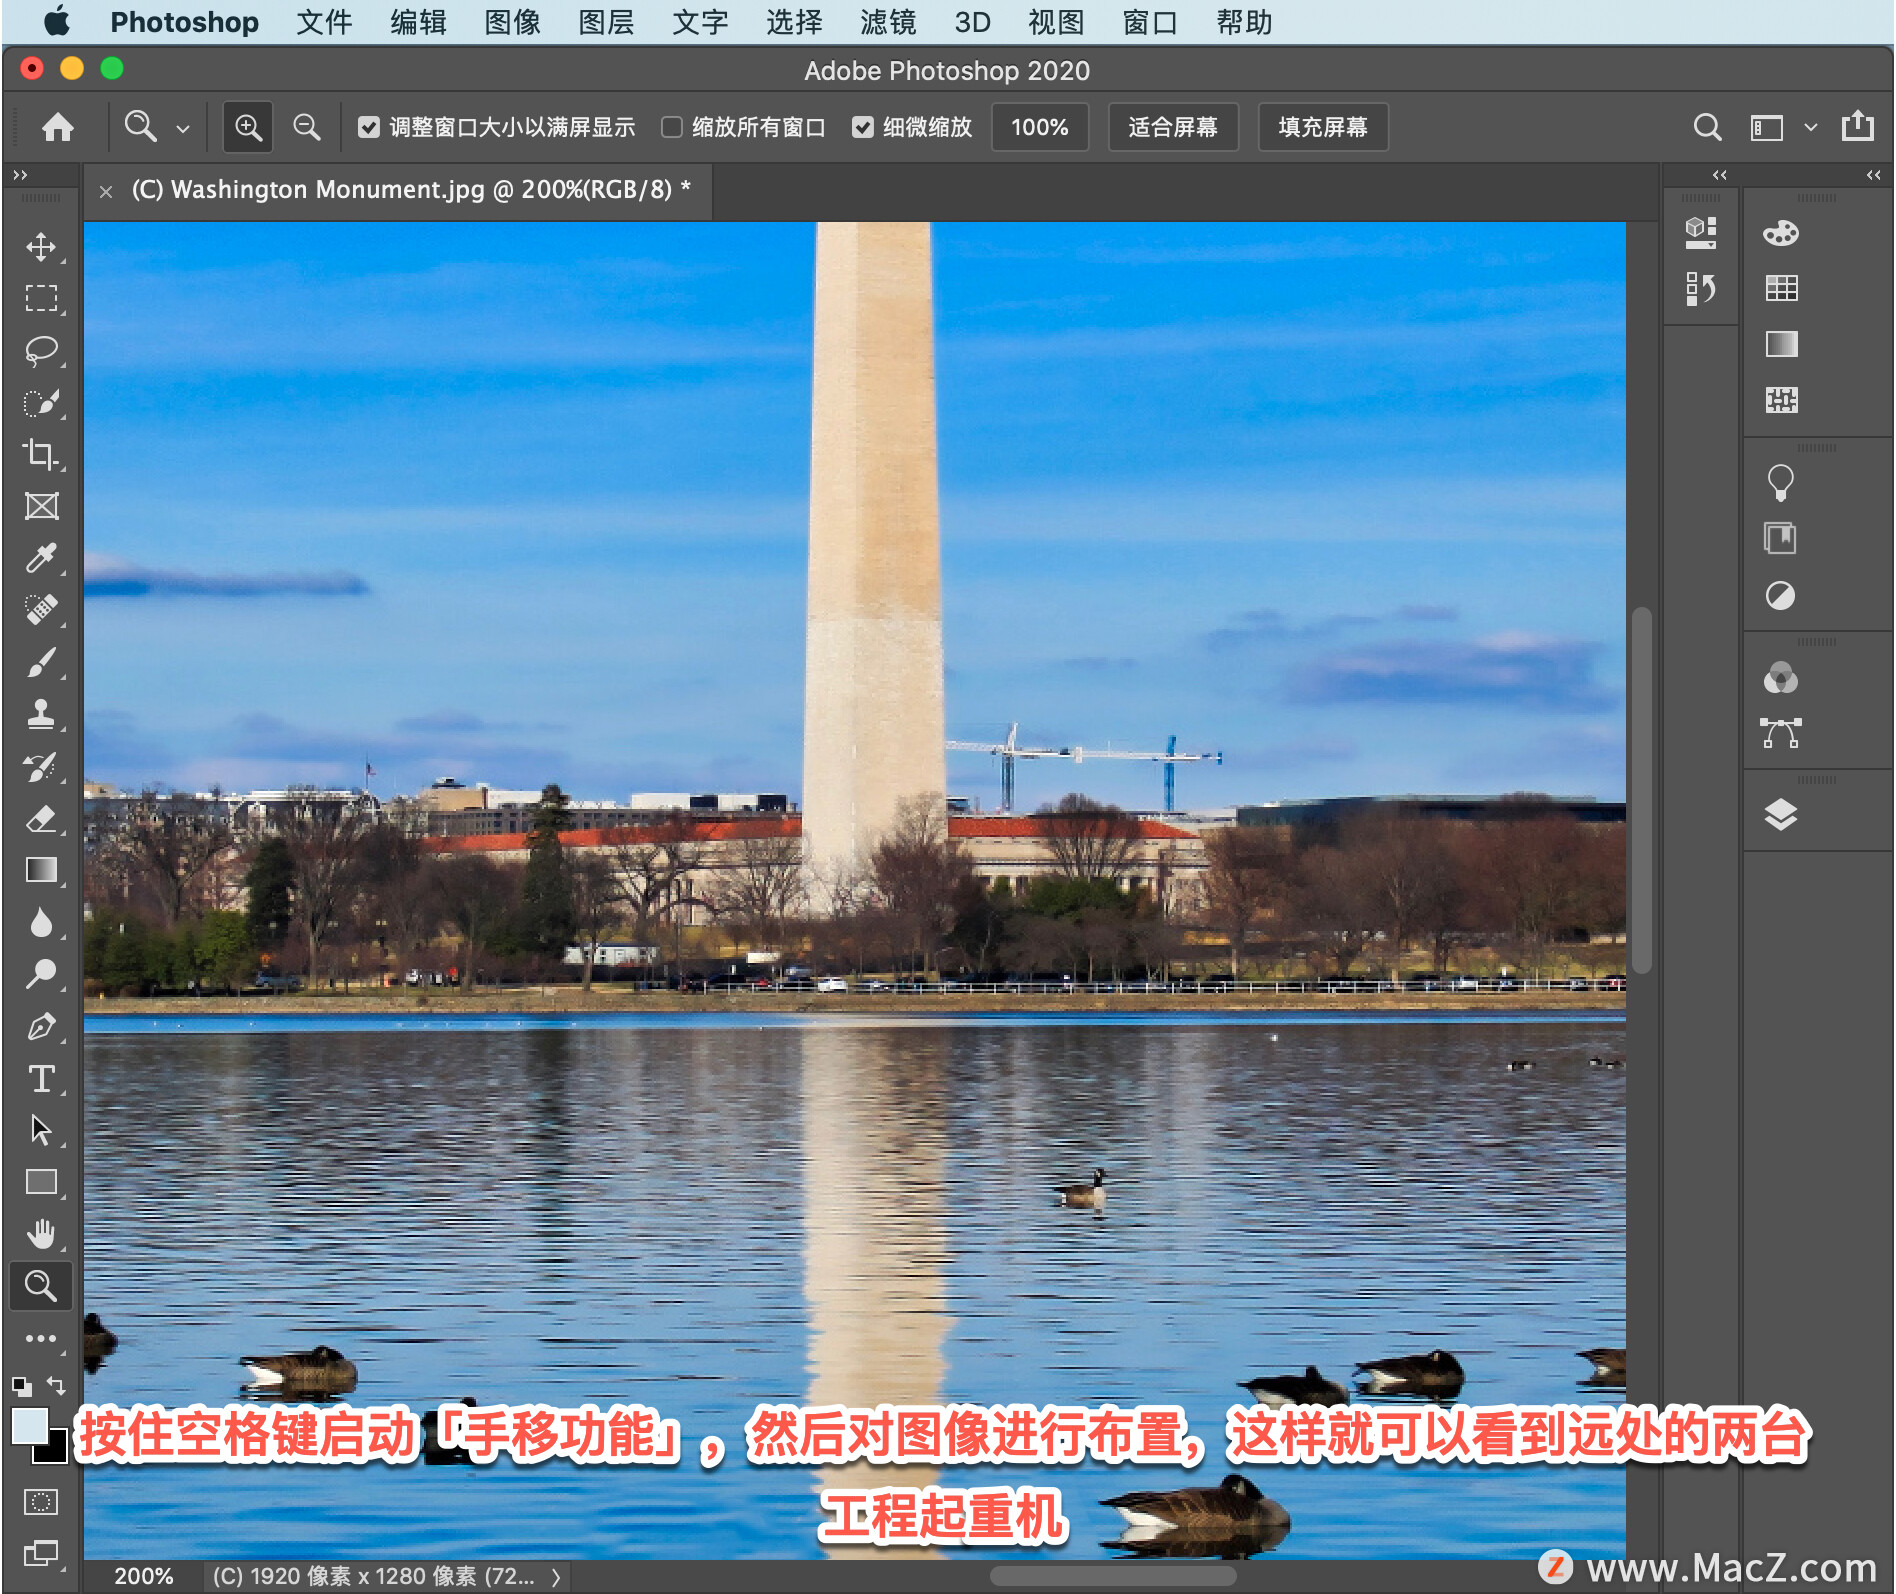Select the Clone Stamp tool
The image size is (1896, 1594).
41,714
